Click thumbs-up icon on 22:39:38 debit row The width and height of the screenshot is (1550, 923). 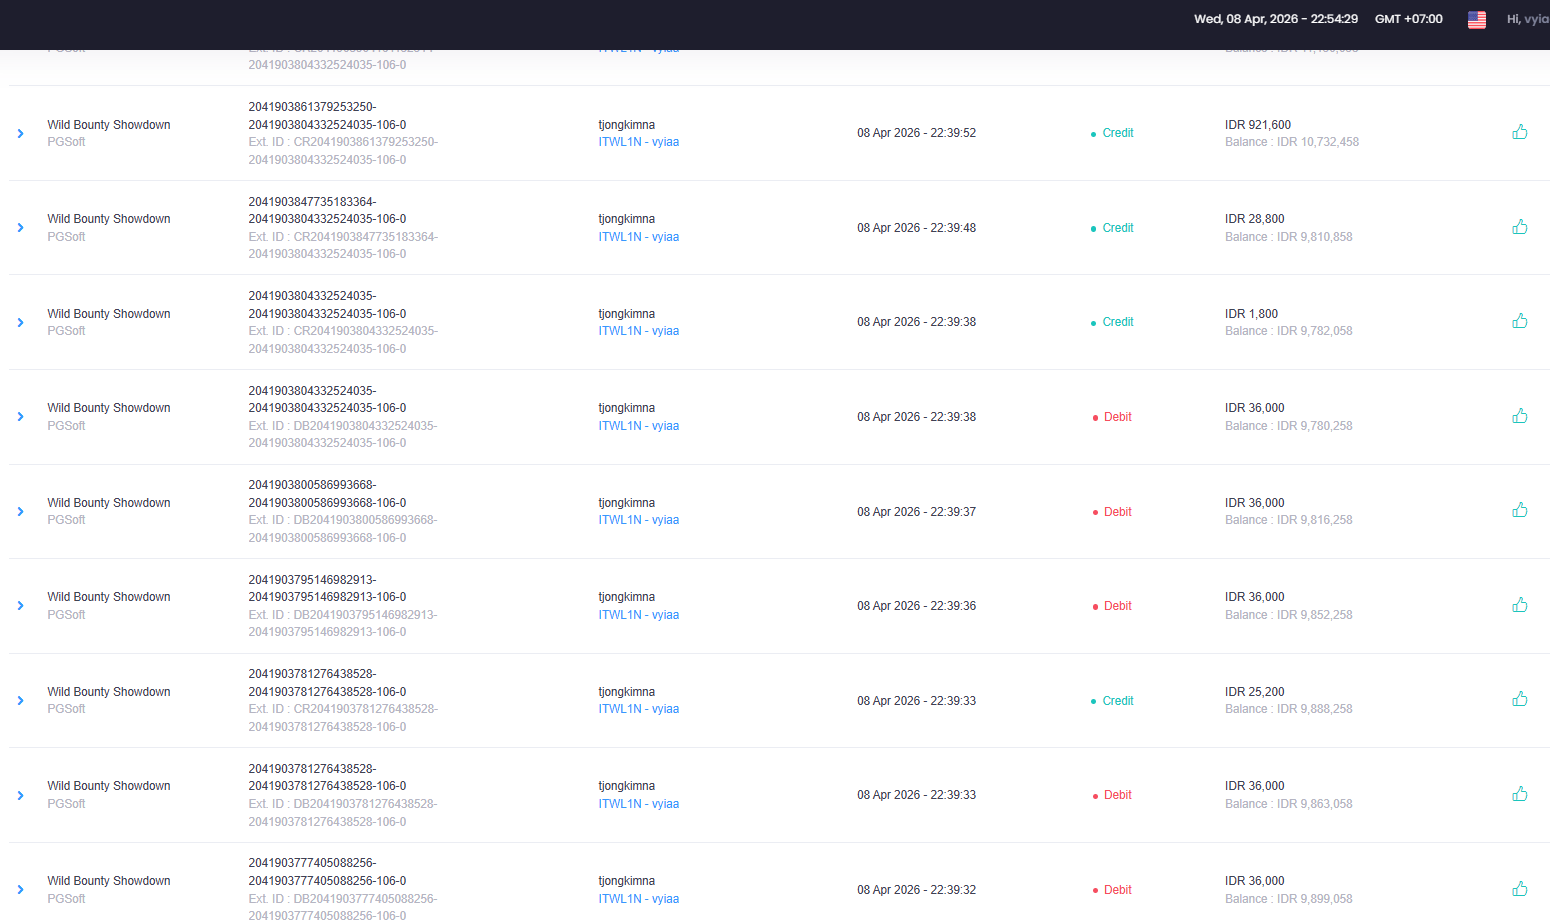coord(1519,416)
